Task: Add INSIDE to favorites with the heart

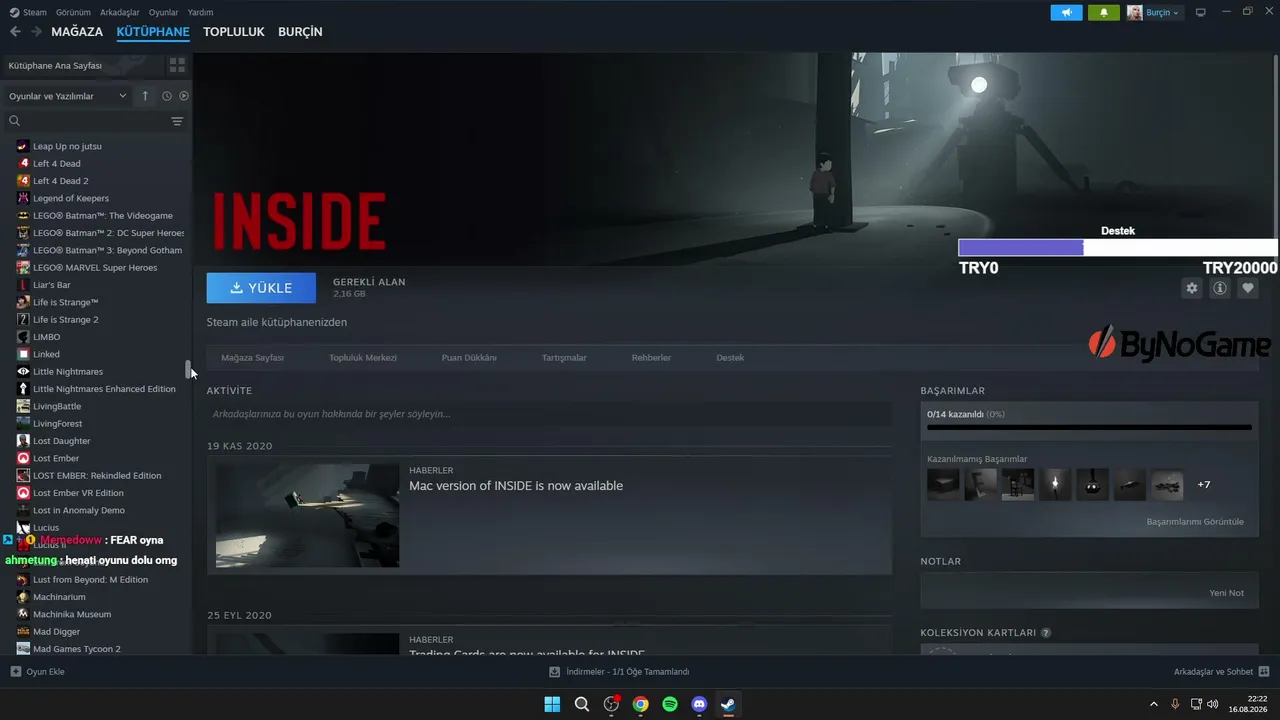Action: [x=1247, y=288]
